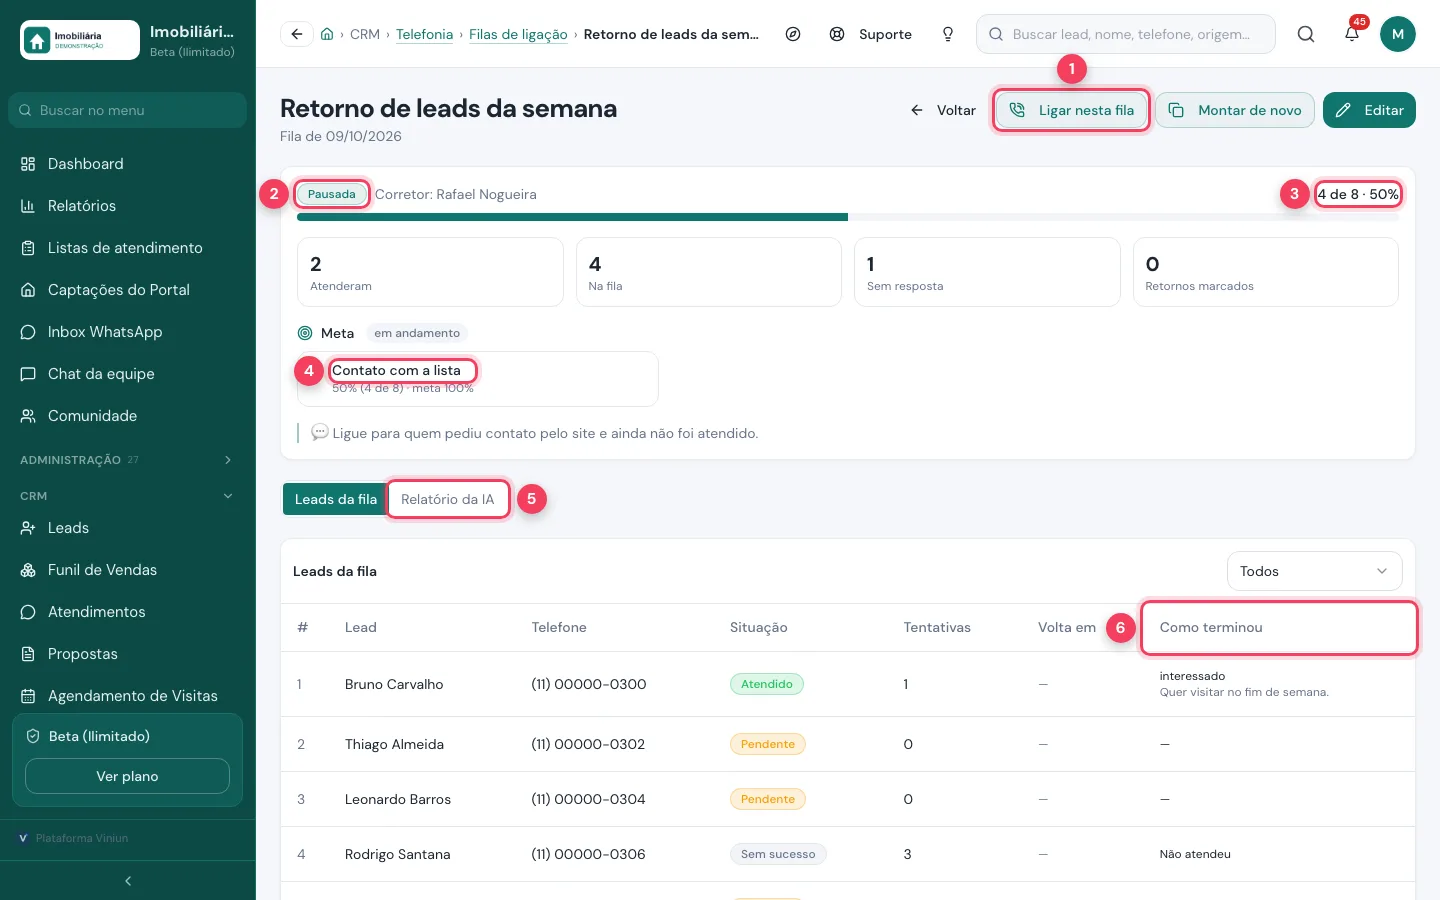The image size is (1440, 900).
Task: Click Montar de novo
Action: (x=1236, y=110)
